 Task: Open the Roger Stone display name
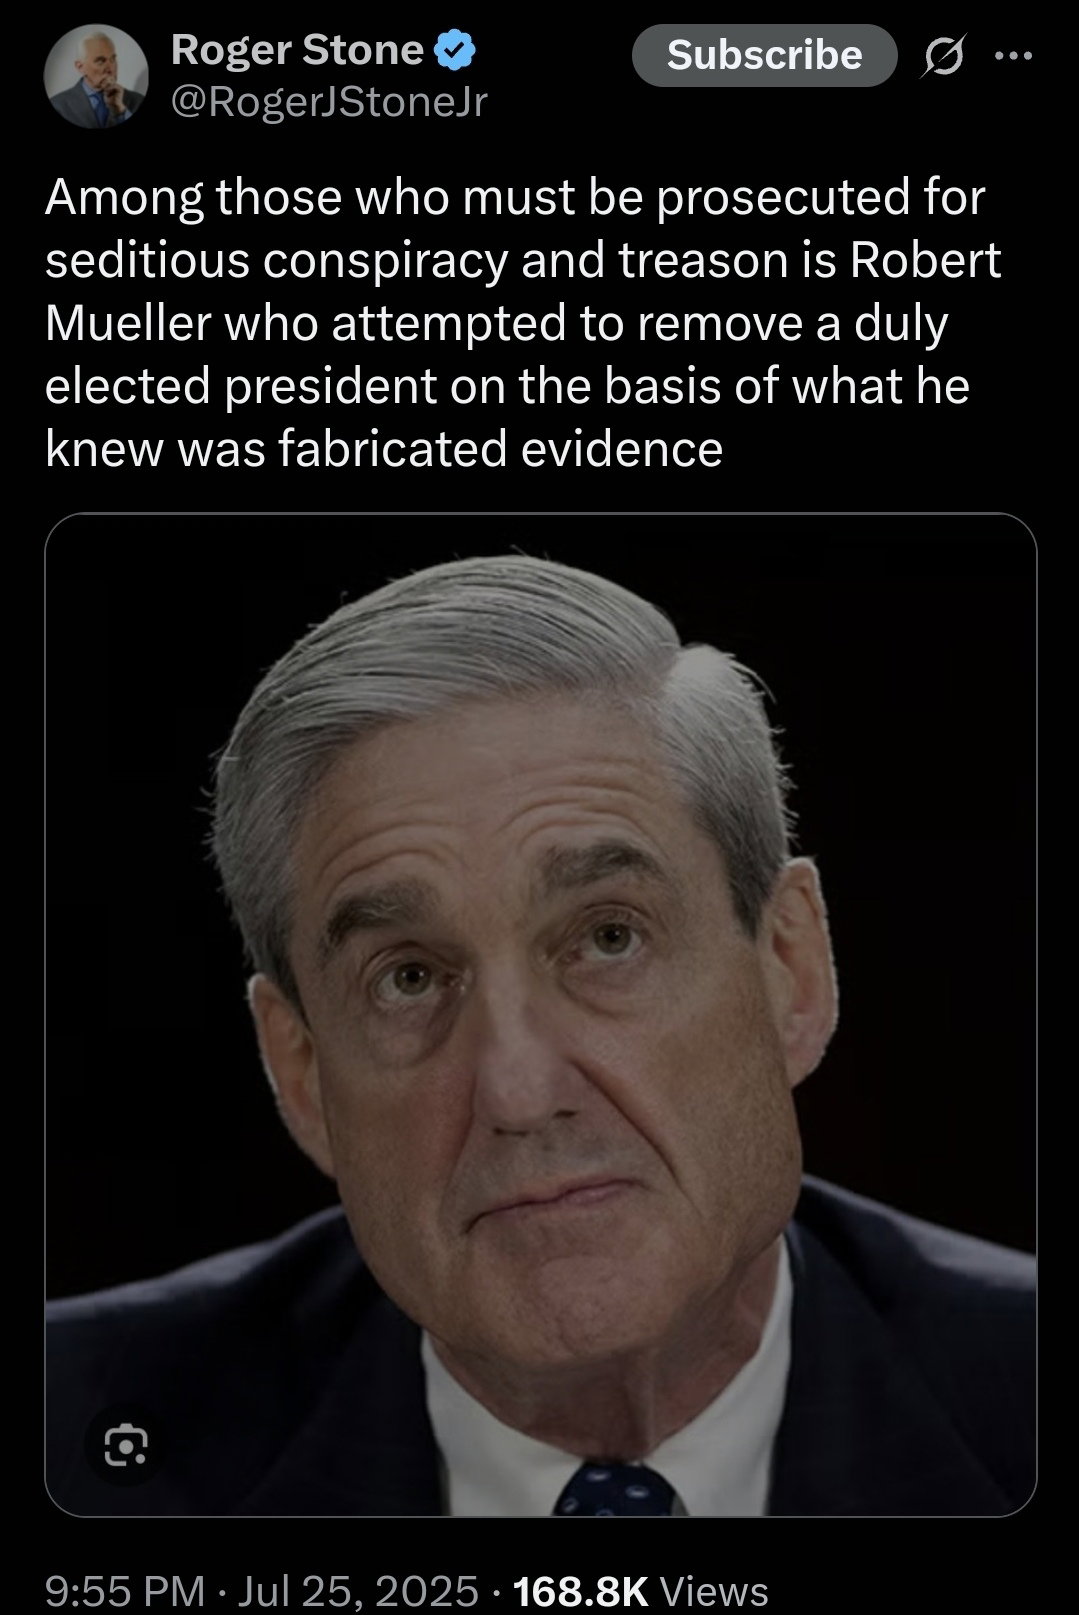[297, 50]
